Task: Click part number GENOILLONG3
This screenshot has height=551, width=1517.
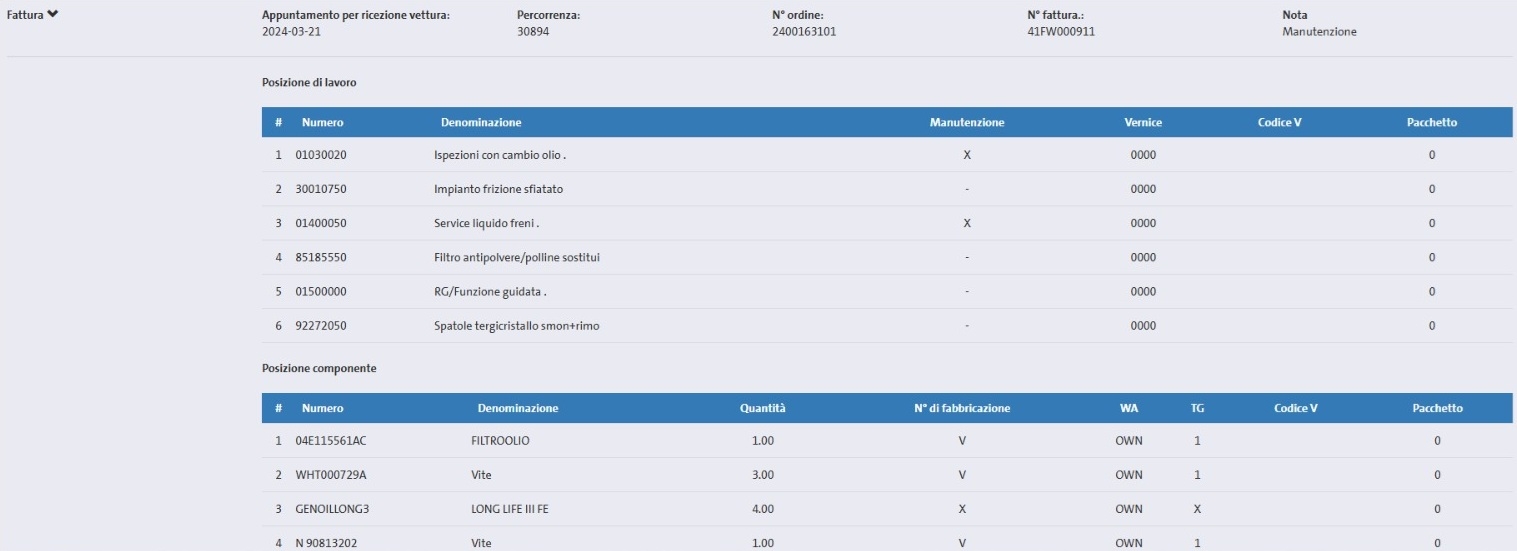Action: coord(332,509)
